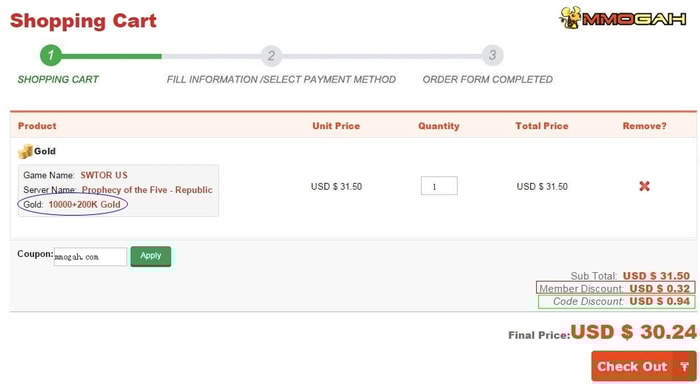Click arrow icon on Check Out button
Viewport: 700px width, 384px height.
[x=685, y=367]
